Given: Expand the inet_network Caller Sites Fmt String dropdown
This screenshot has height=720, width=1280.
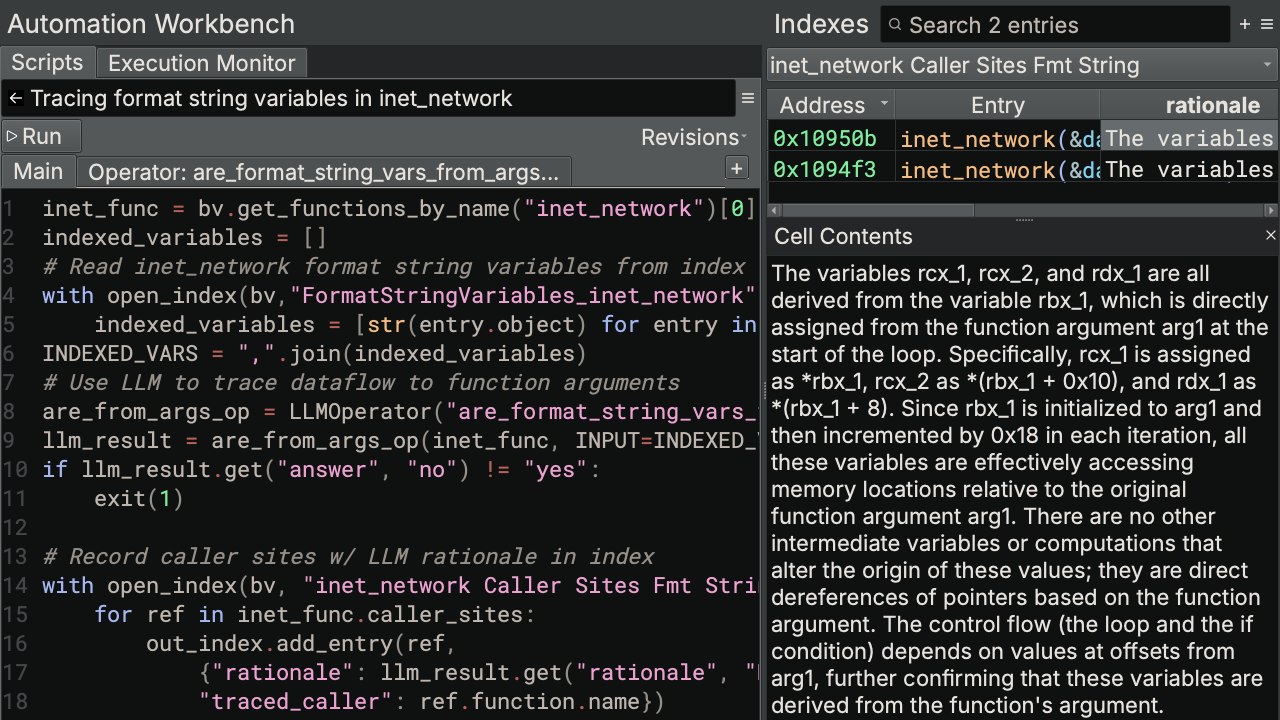Looking at the screenshot, I should pos(1021,65).
